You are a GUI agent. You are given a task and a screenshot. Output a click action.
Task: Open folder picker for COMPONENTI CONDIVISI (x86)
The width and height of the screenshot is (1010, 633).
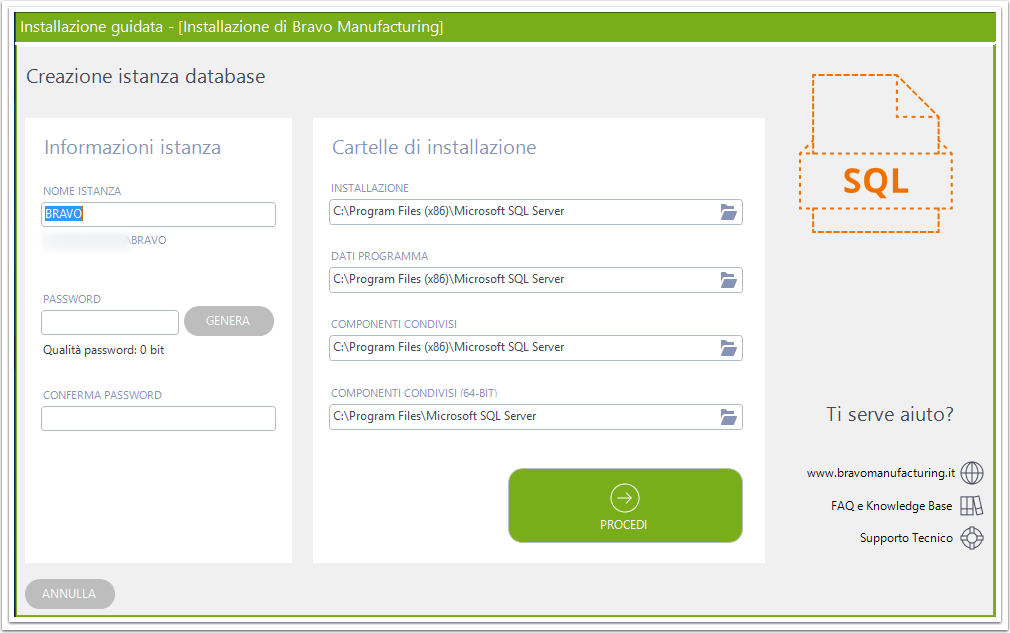[729, 348]
